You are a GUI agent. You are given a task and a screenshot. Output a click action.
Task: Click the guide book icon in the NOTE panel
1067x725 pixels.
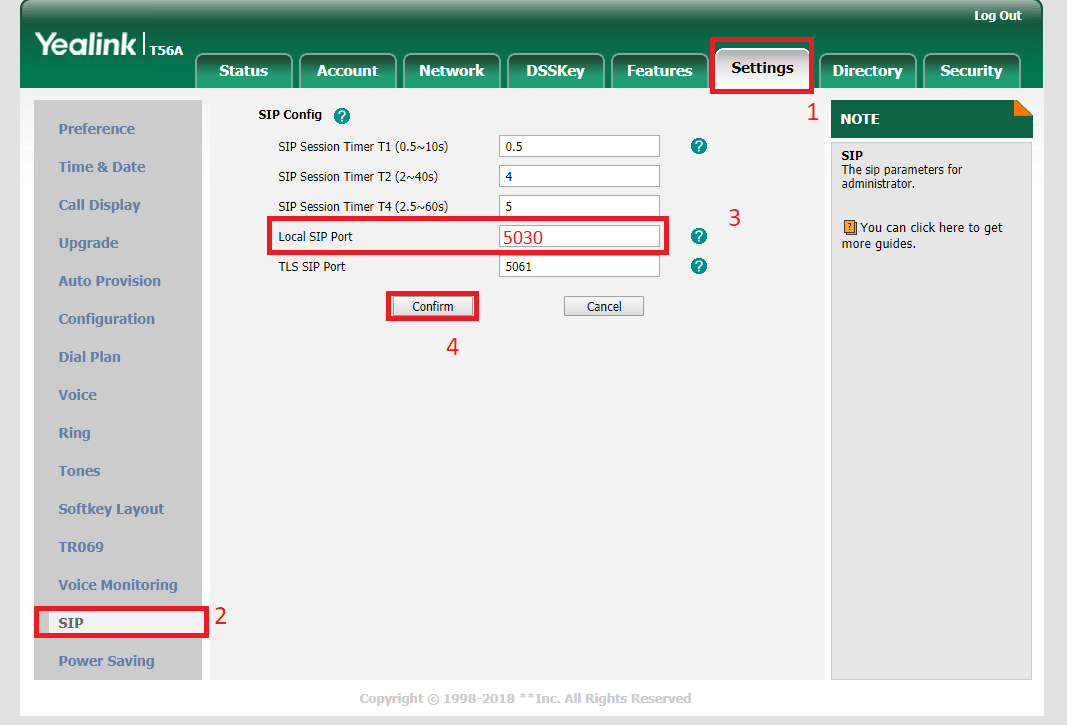point(850,227)
